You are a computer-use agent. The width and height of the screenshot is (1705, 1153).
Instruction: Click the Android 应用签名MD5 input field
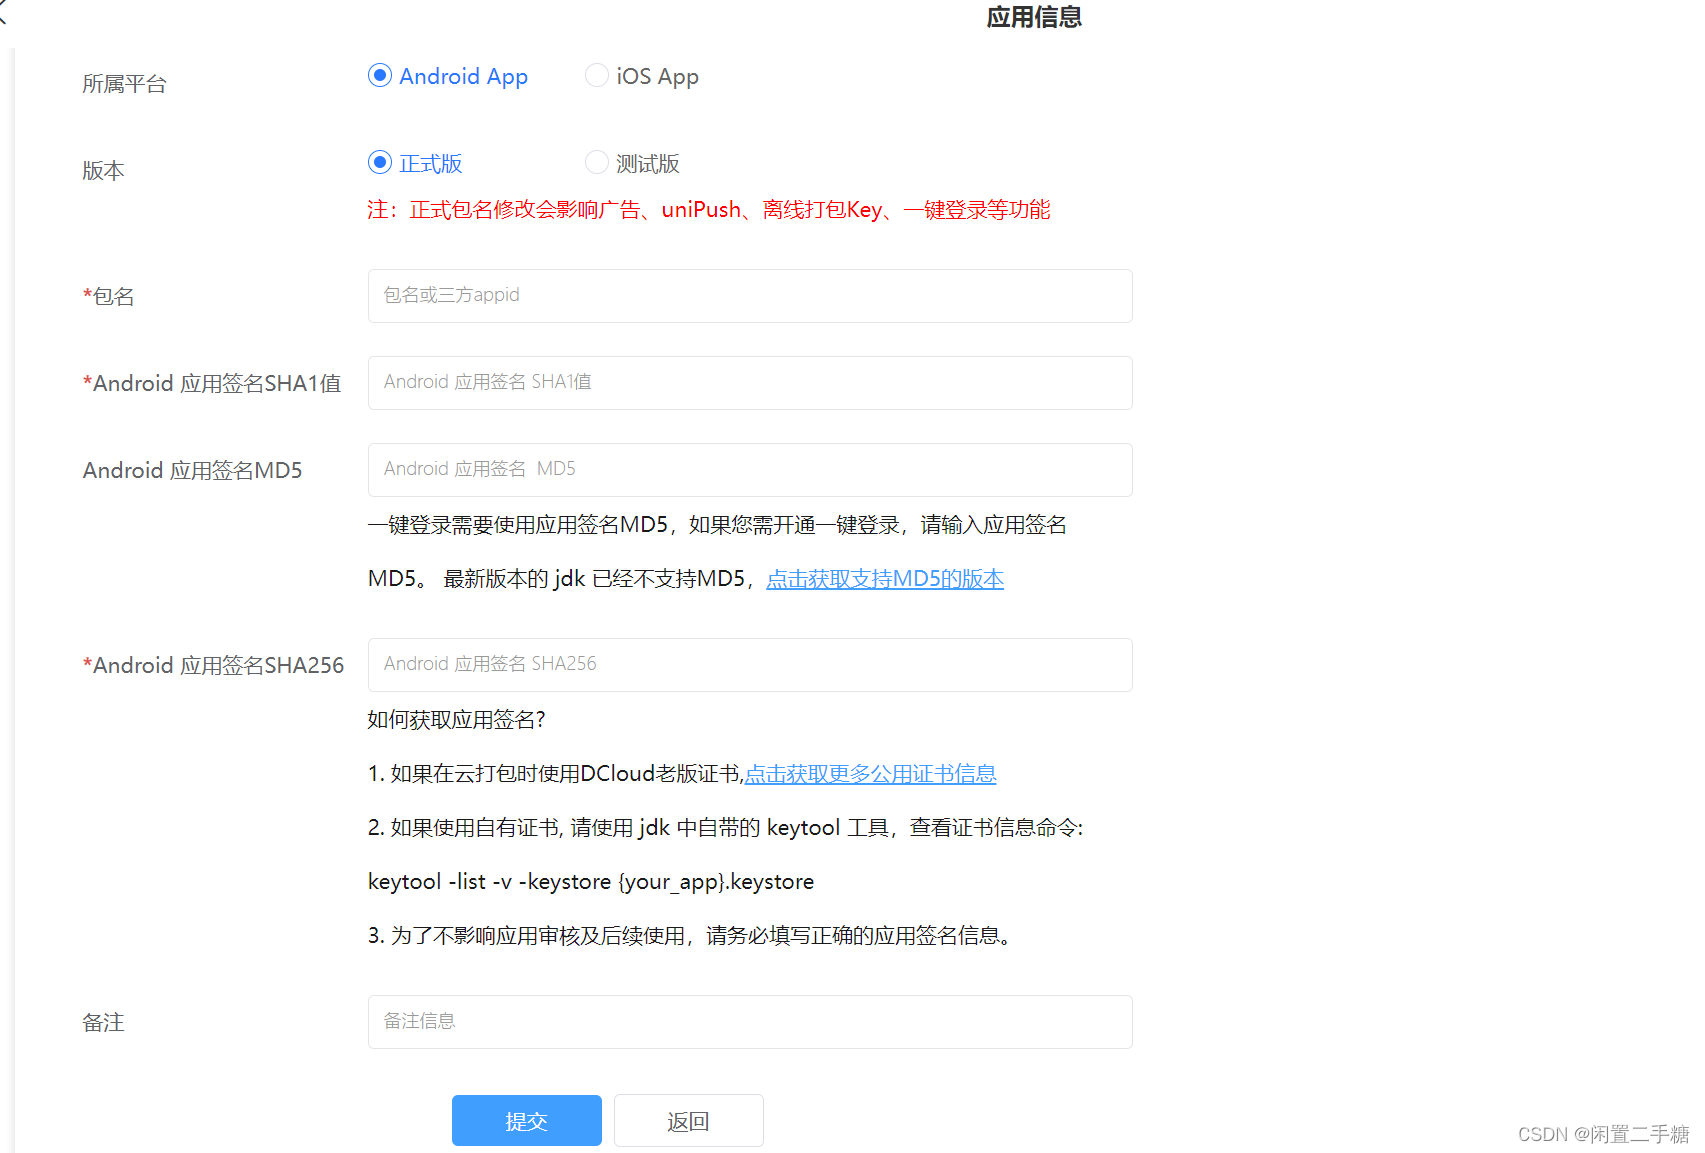(x=749, y=469)
